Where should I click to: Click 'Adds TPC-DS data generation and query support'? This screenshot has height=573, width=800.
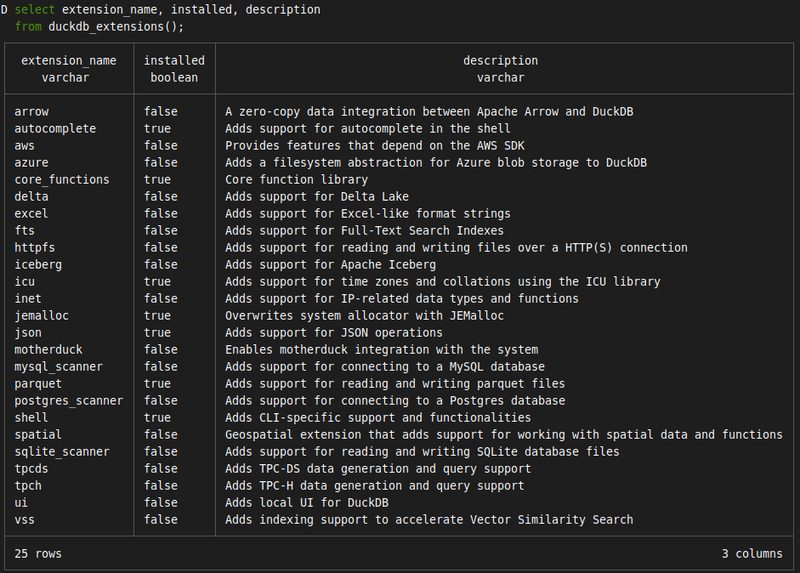point(378,469)
